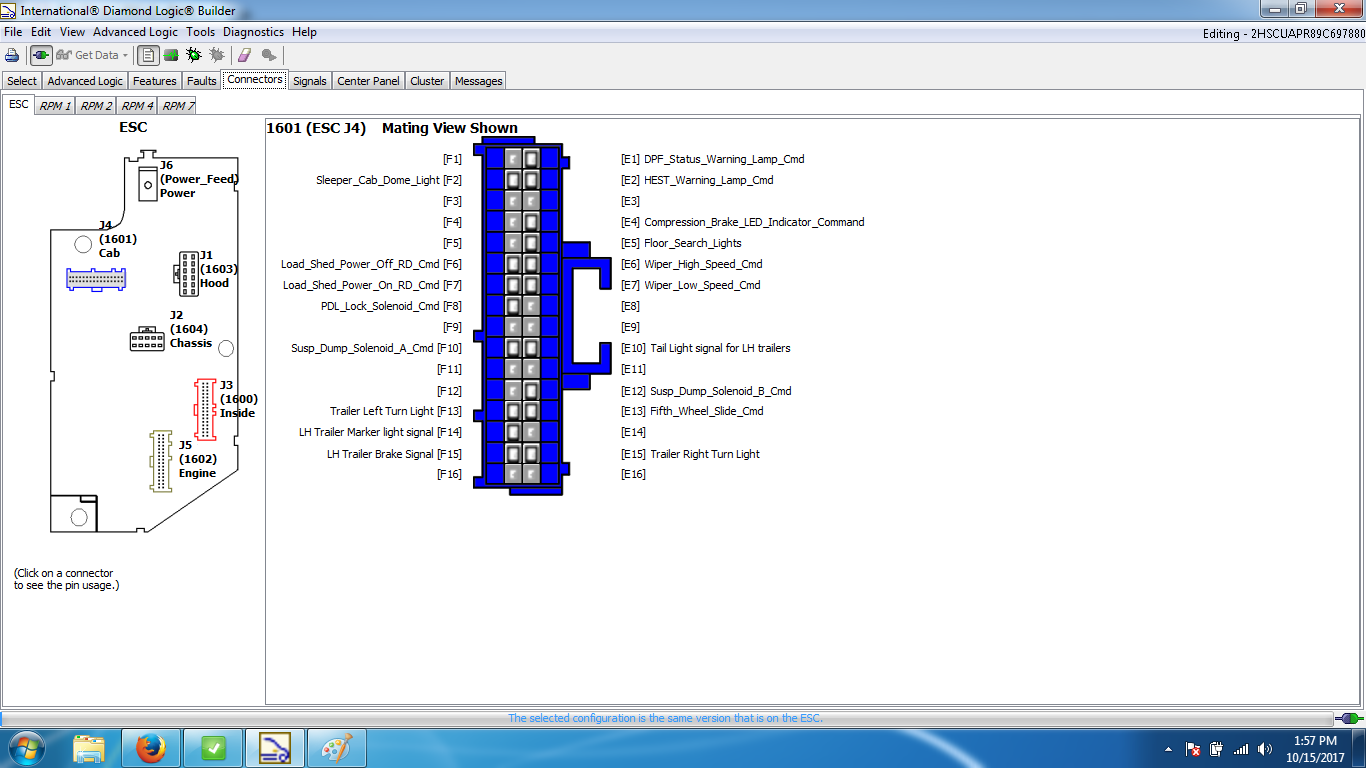Open the Diagnostics menu
Screen dimensions: 1366x768
tap(253, 32)
